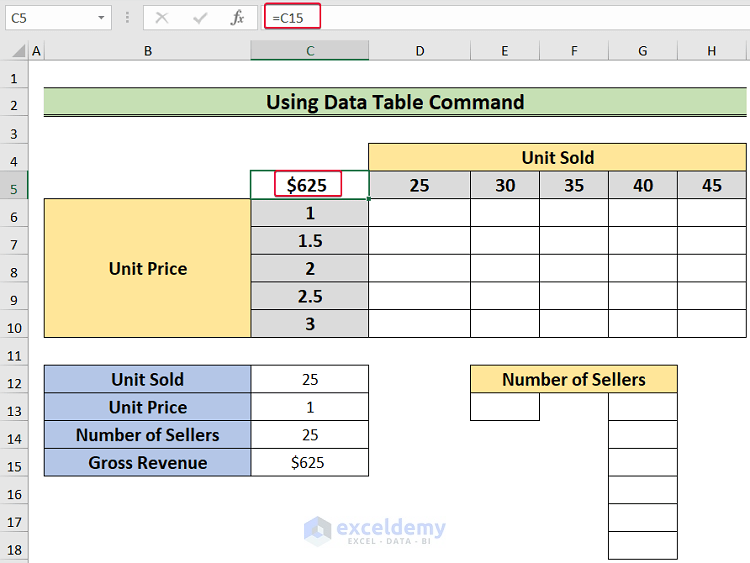The height and width of the screenshot is (563, 750).
Task: Select cell C15 Gross Revenue value
Action: click(310, 463)
